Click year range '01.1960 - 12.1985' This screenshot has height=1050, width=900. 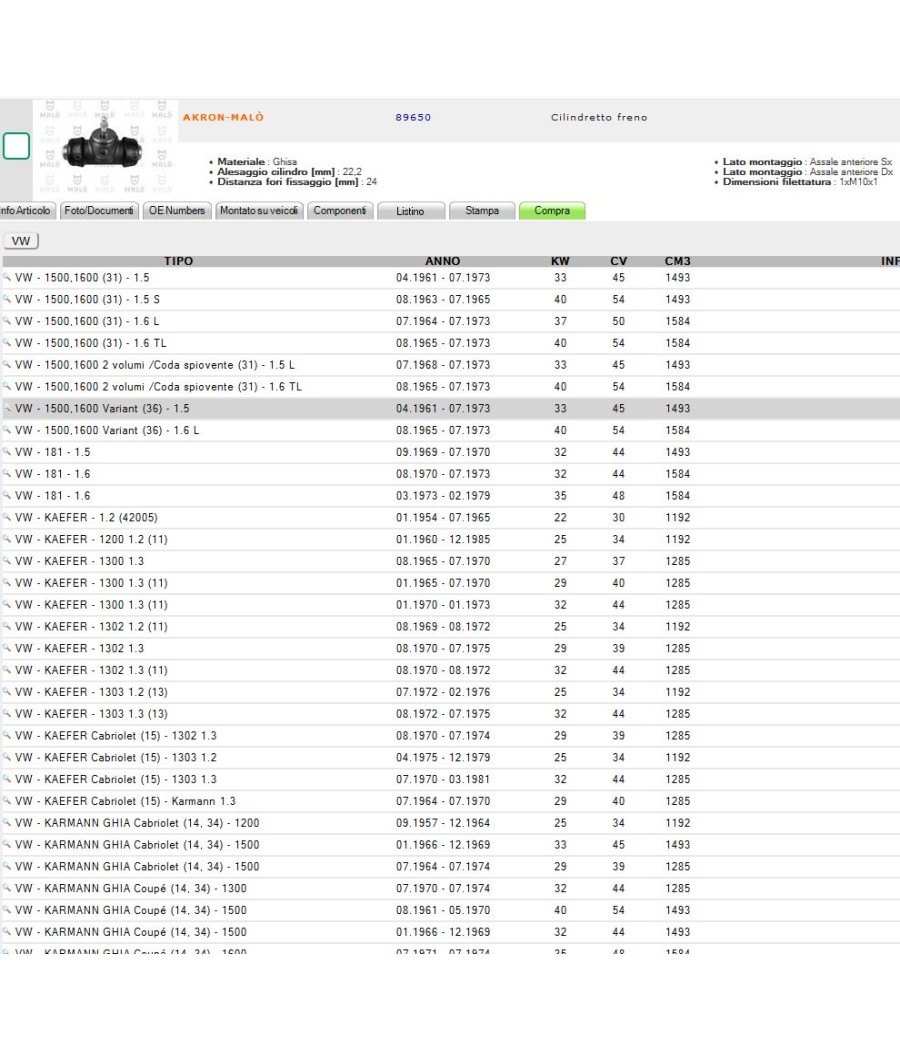coord(443,539)
